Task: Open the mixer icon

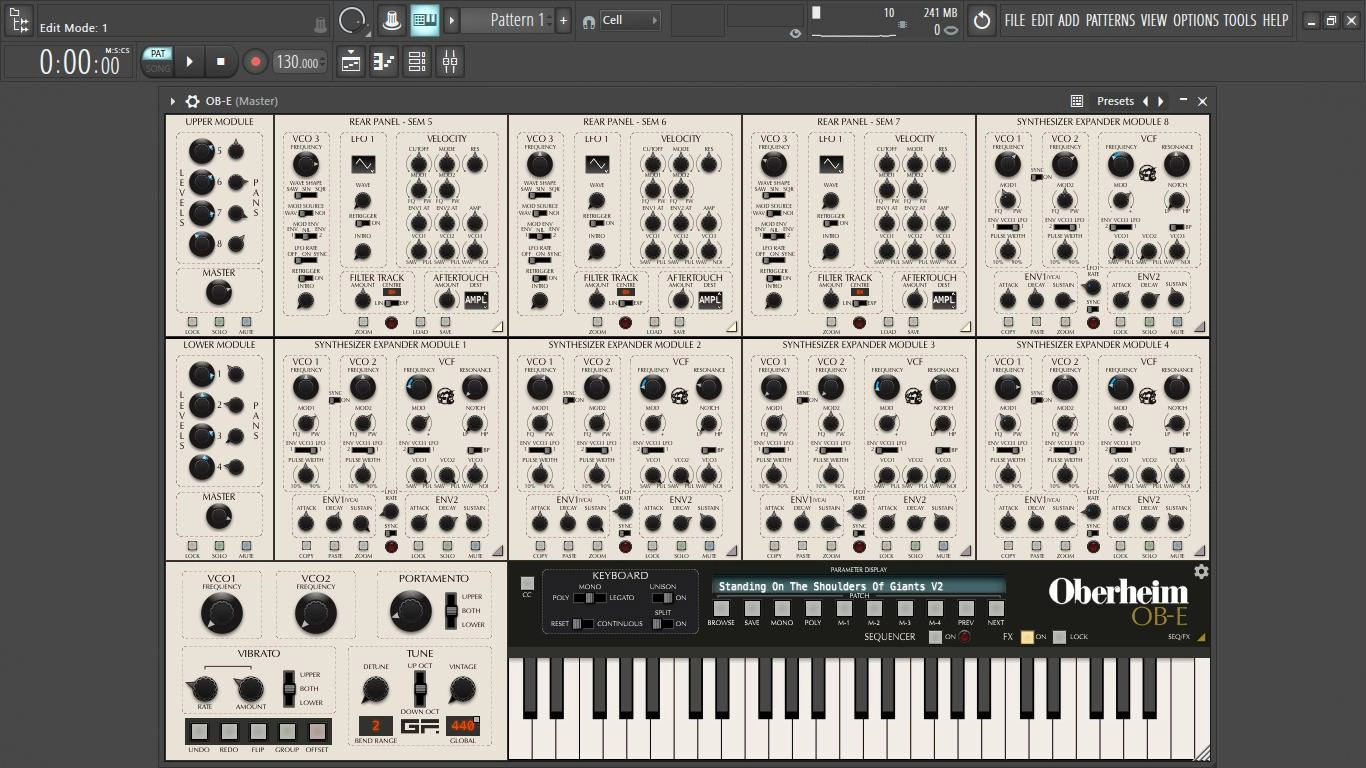Action: pyautogui.click(x=450, y=62)
